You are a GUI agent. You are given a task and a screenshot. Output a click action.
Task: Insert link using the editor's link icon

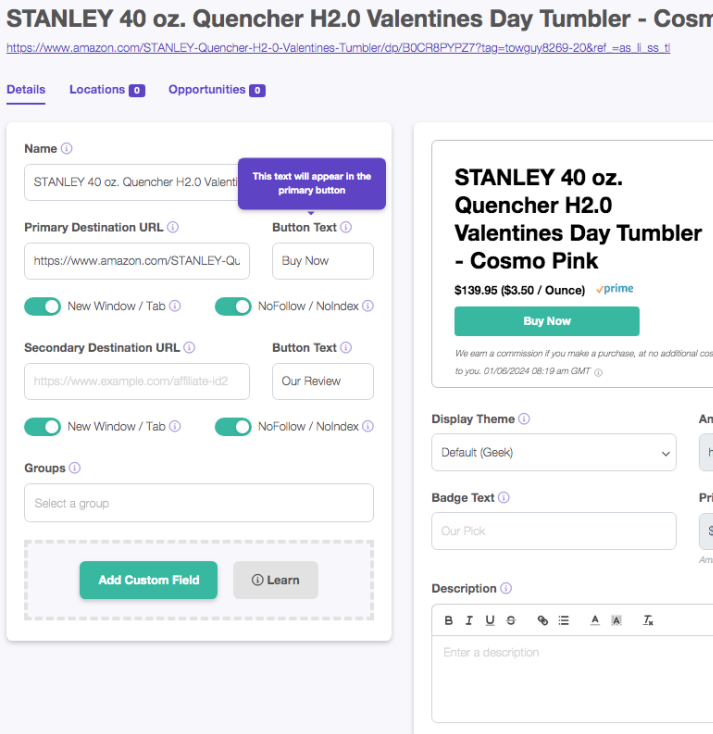(543, 621)
